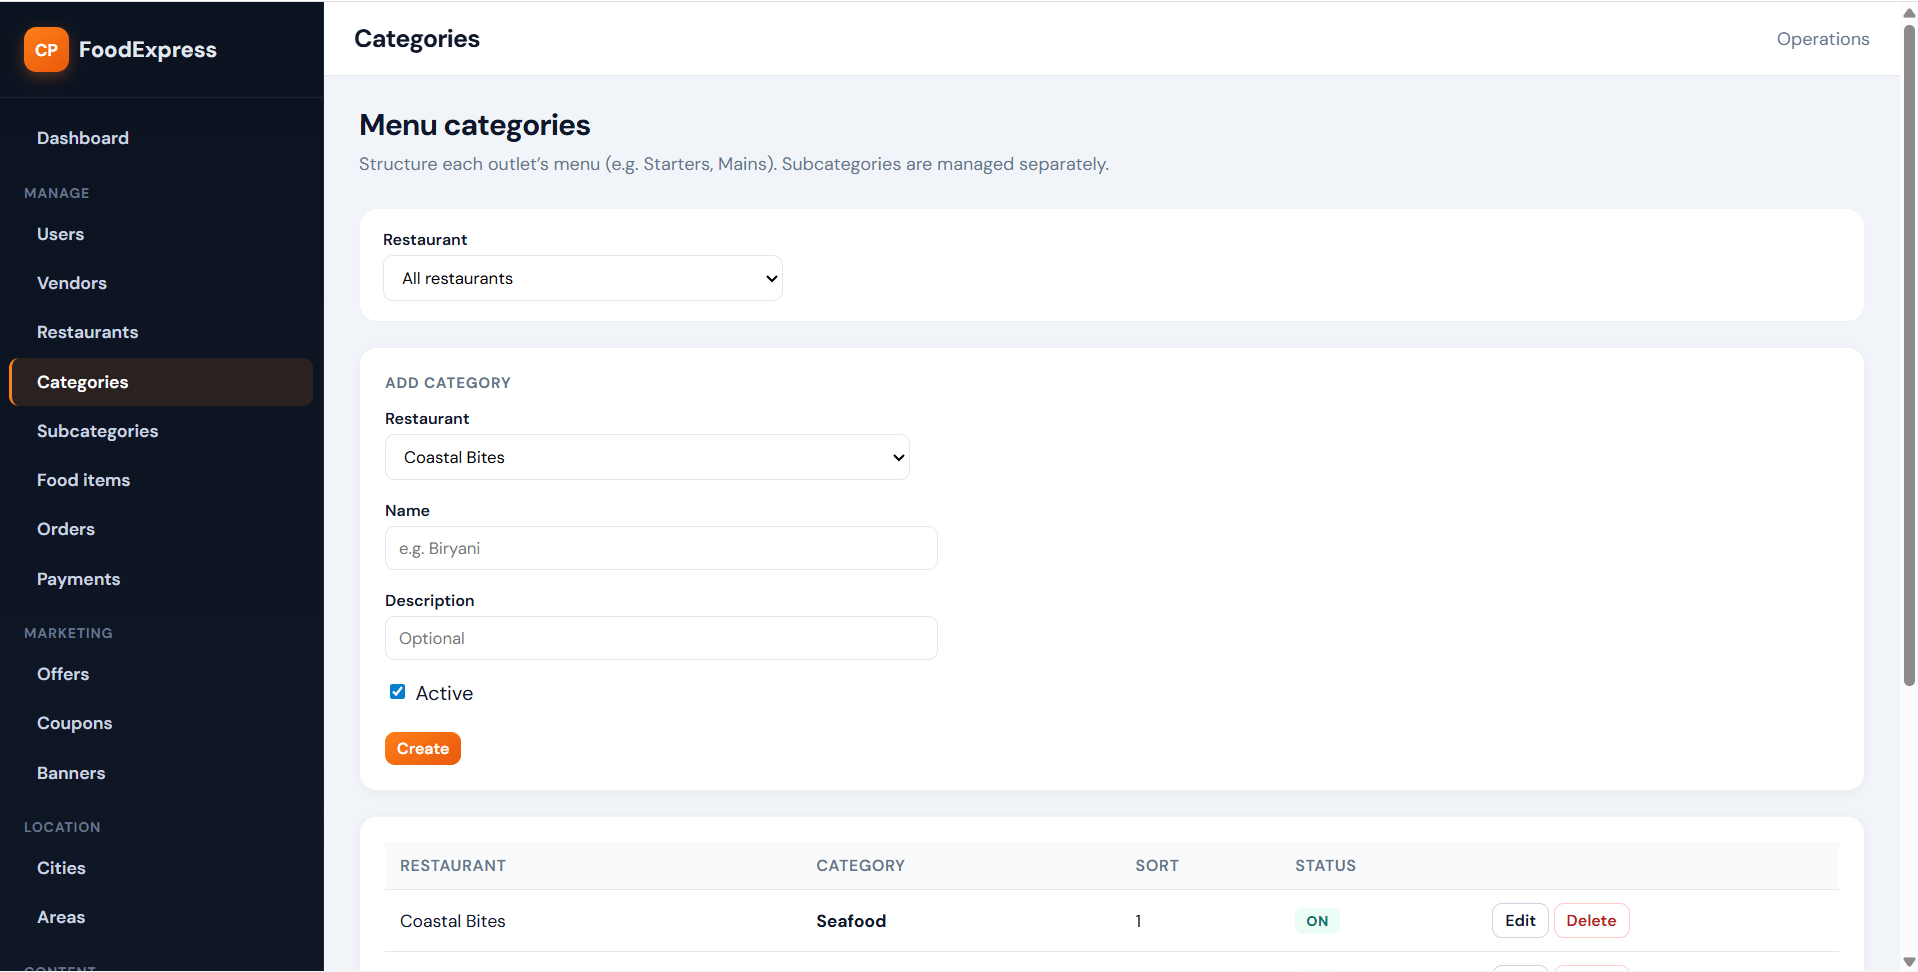Expand the Coastal Bites restaurant dropdown
This screenshot has width=1918, height=972.
coord(647,457)
